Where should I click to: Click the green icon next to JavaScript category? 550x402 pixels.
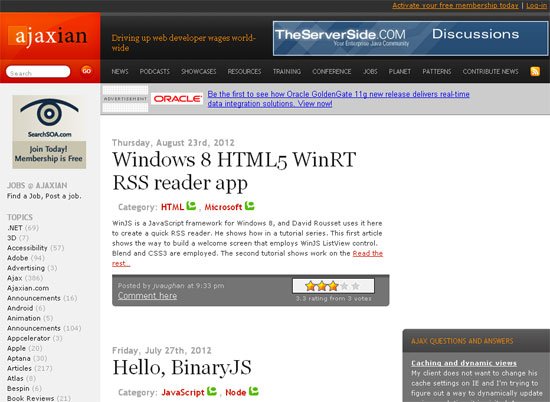212,391
